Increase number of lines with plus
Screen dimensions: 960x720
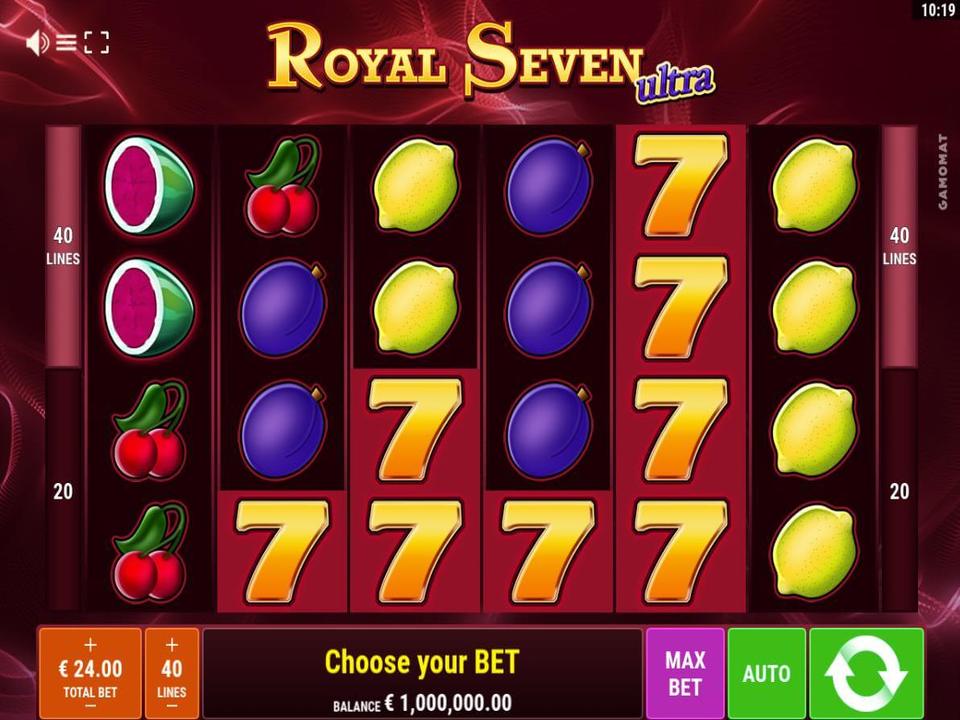coord(172,645)
